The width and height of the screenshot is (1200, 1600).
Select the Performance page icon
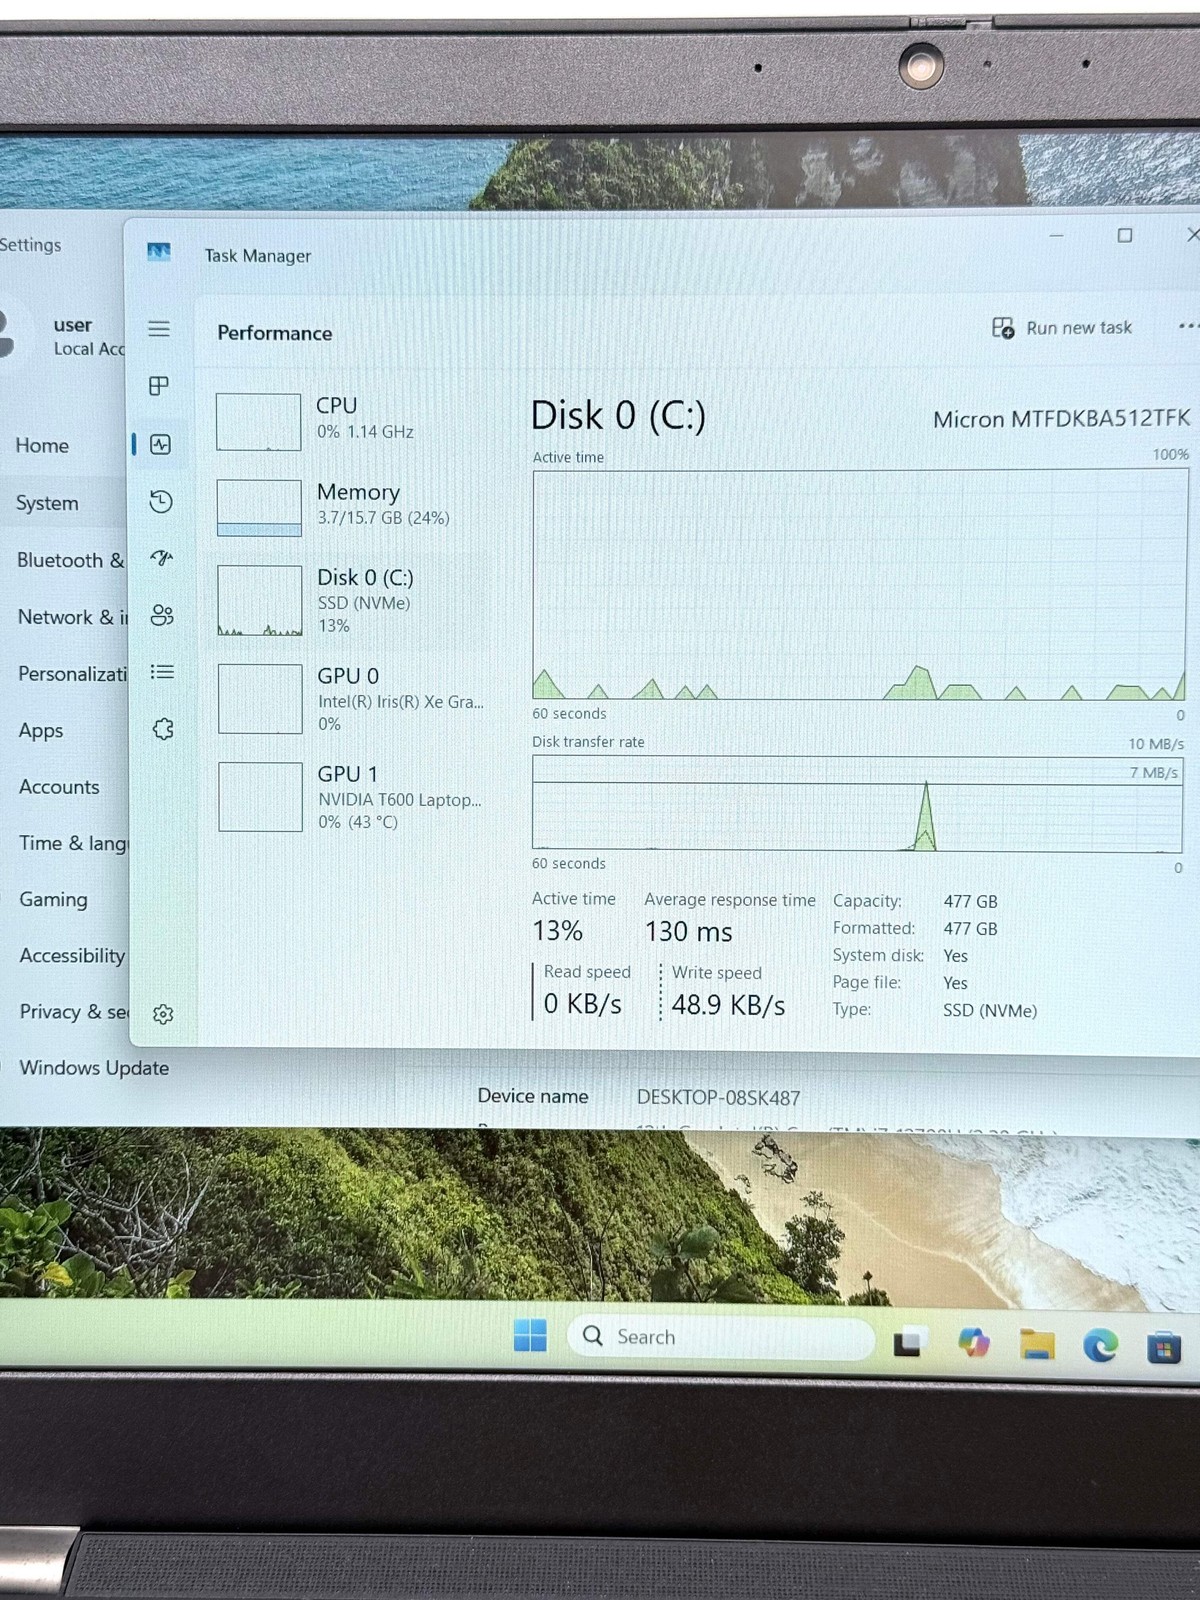pos(160,445)
